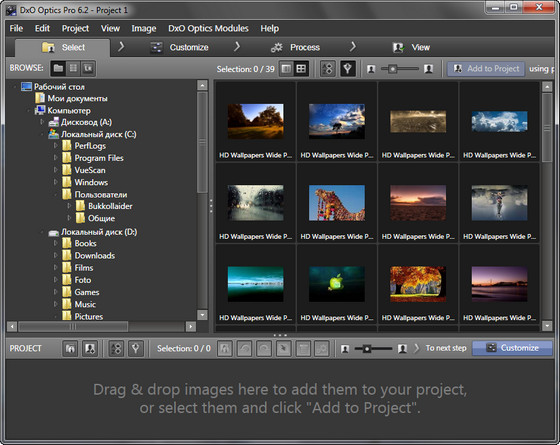Click second icon next to PROJECT label

click(90, 348)
